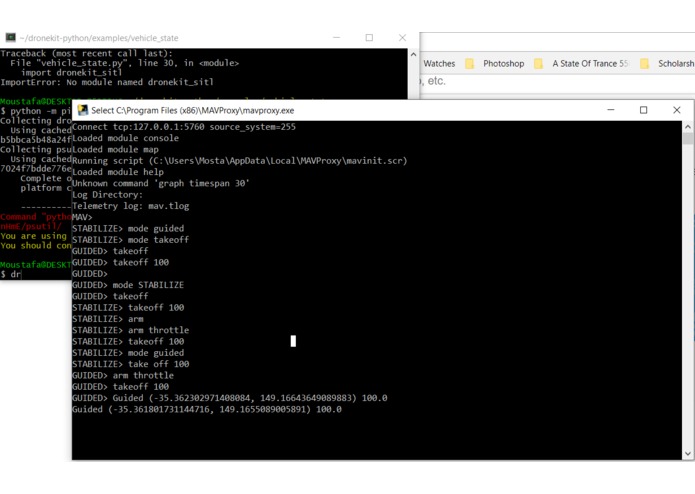Click the ~/dronekit-python/examples/vehicle_state title text

(x=98, y=38)
